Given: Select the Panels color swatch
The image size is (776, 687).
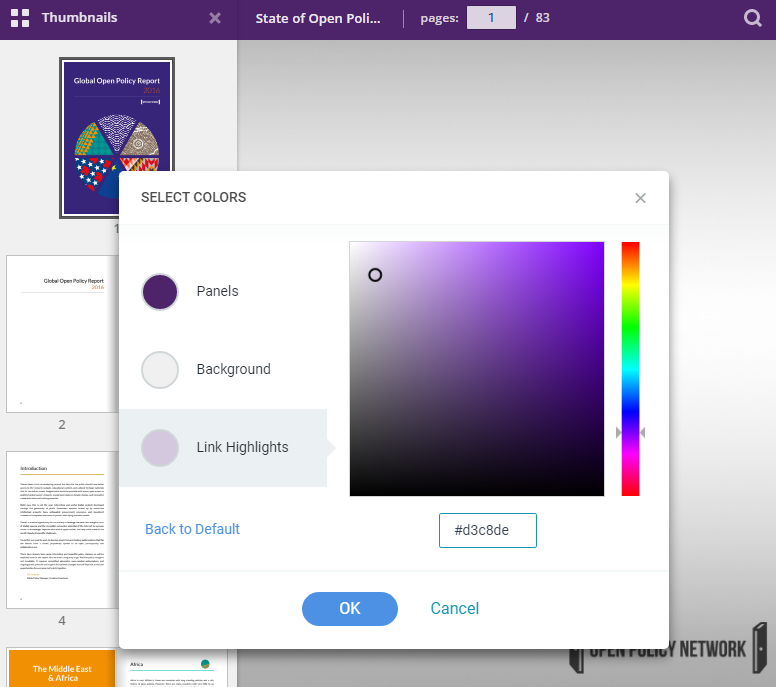Looking at the screenshot, I should tap(160, 292).
